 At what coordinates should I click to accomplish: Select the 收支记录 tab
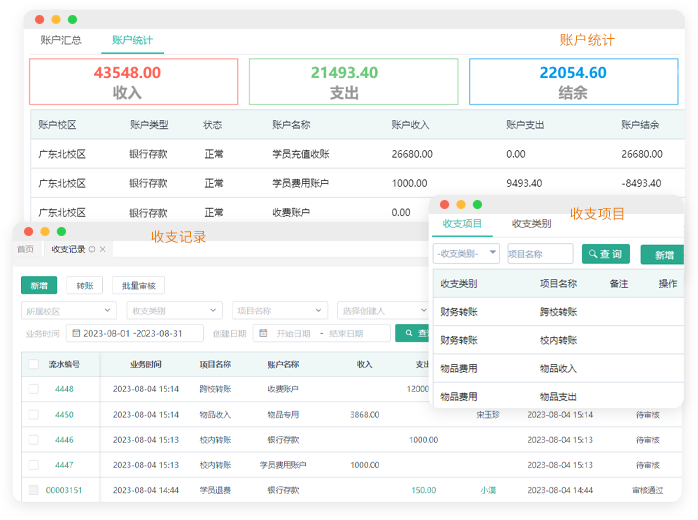[x=68, y=249]
